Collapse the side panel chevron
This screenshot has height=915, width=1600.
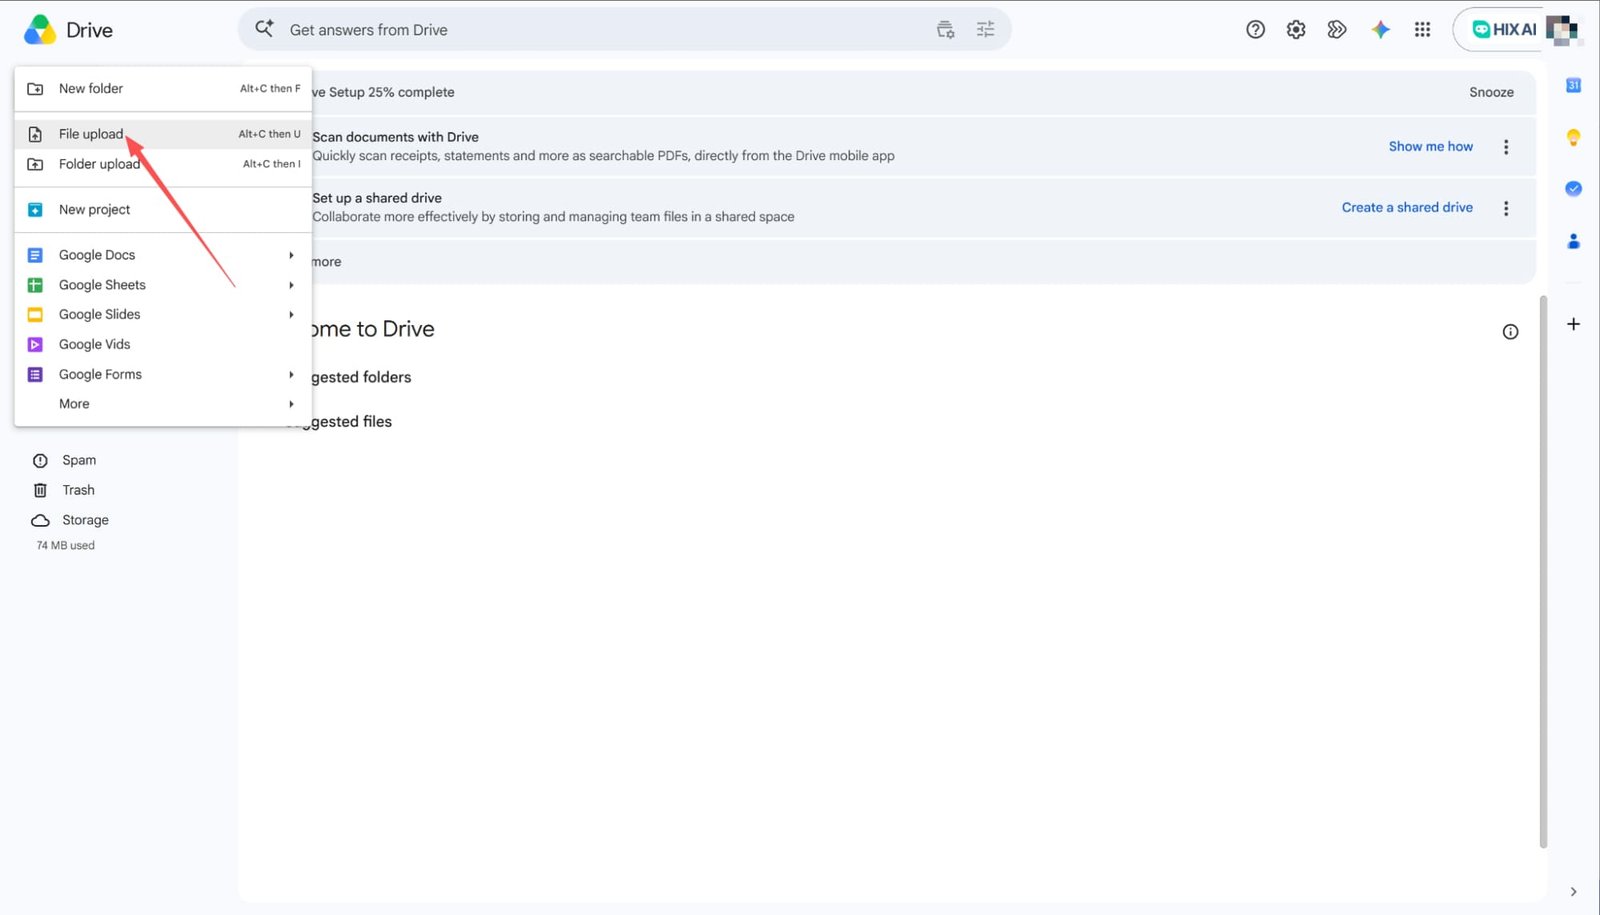[1573, 892]
